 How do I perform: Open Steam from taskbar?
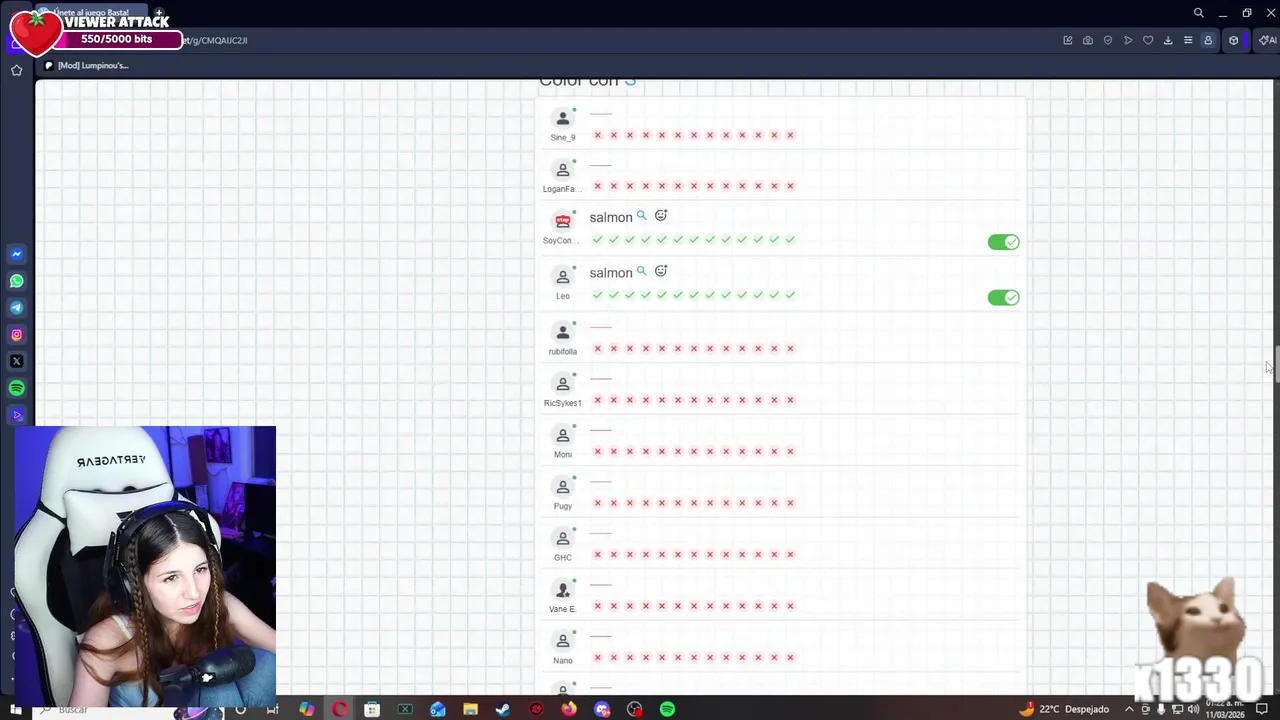coord(503,710)
